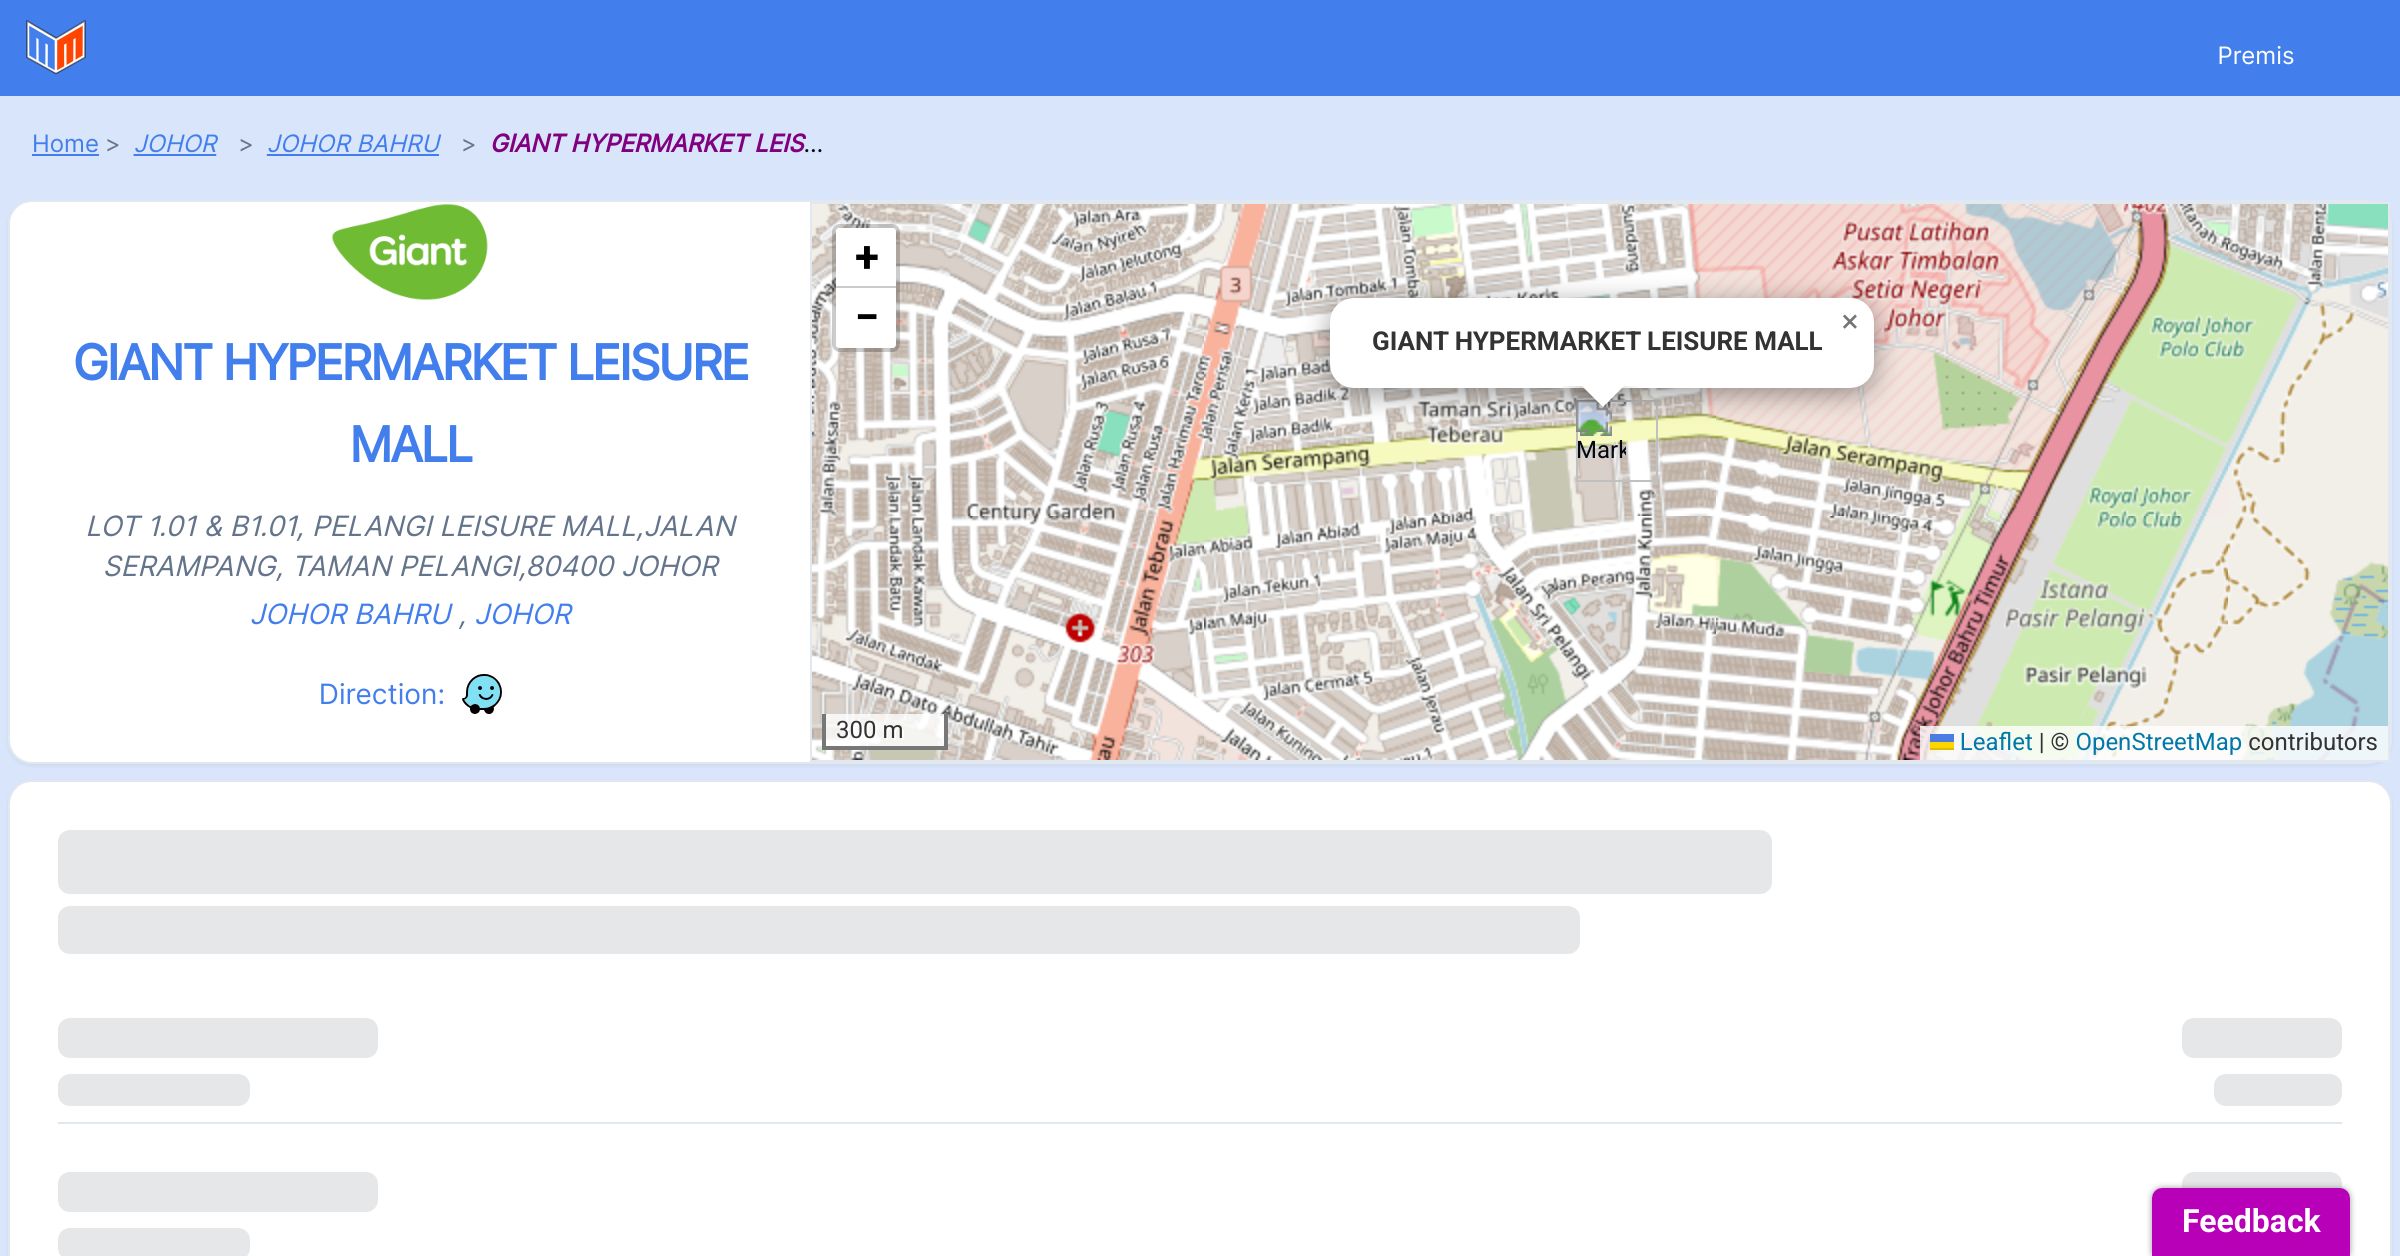This screenshot has height=1256, width=2400.
Task: Click the golf course icon on map
Action: tap(1945, 599)
